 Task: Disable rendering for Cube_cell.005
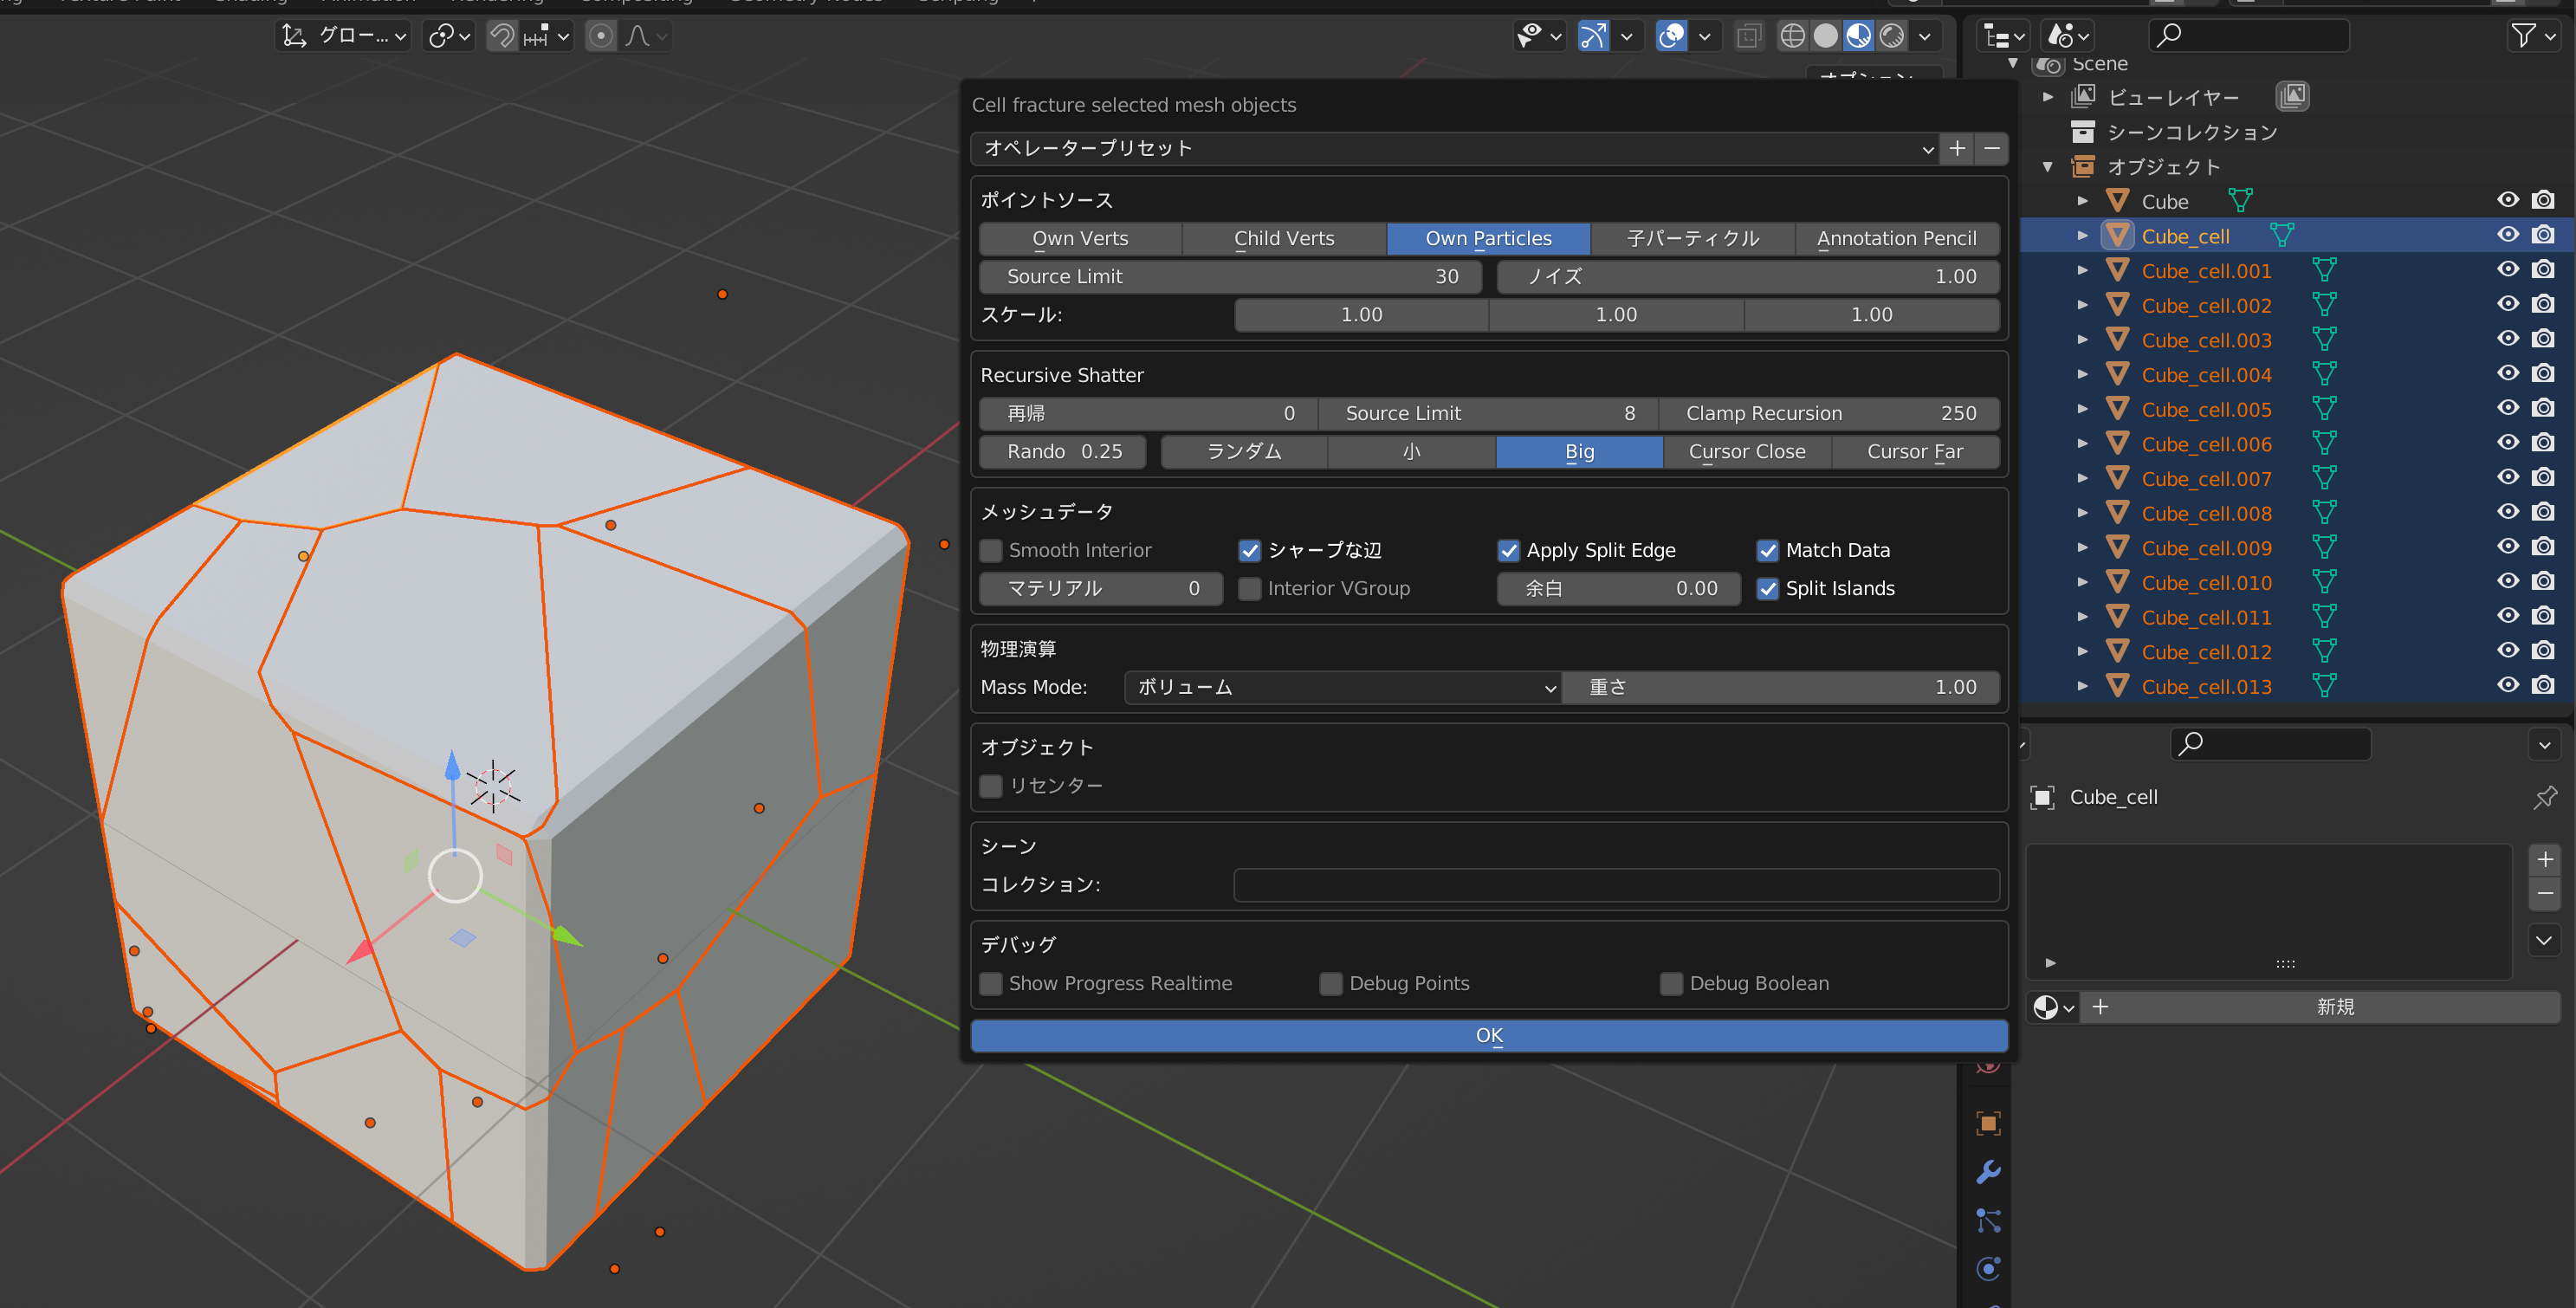[2543, 408]
